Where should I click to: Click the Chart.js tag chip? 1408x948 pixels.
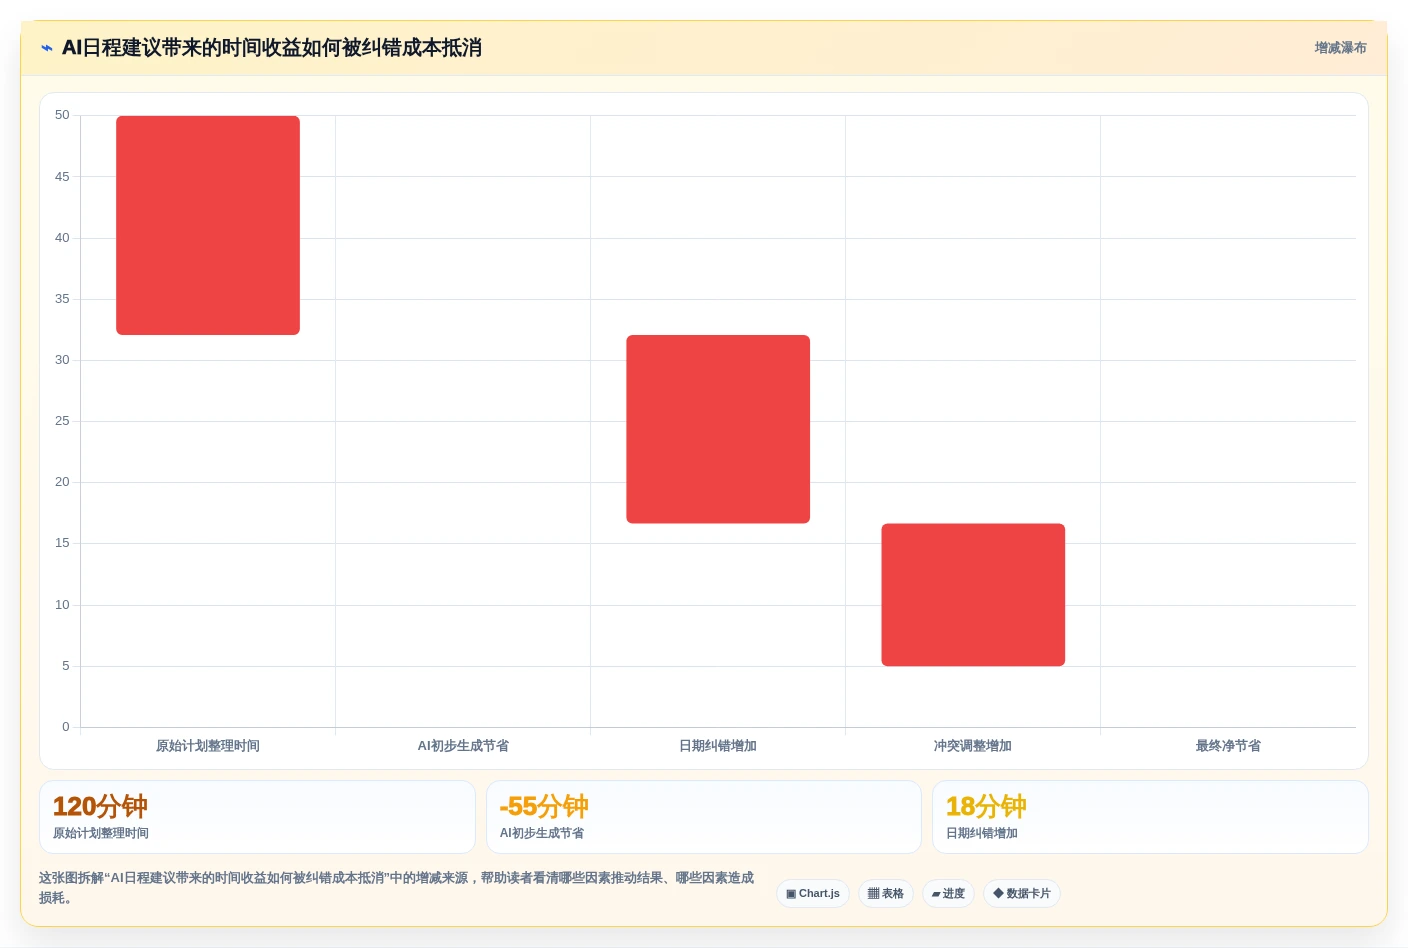[813, 894]
